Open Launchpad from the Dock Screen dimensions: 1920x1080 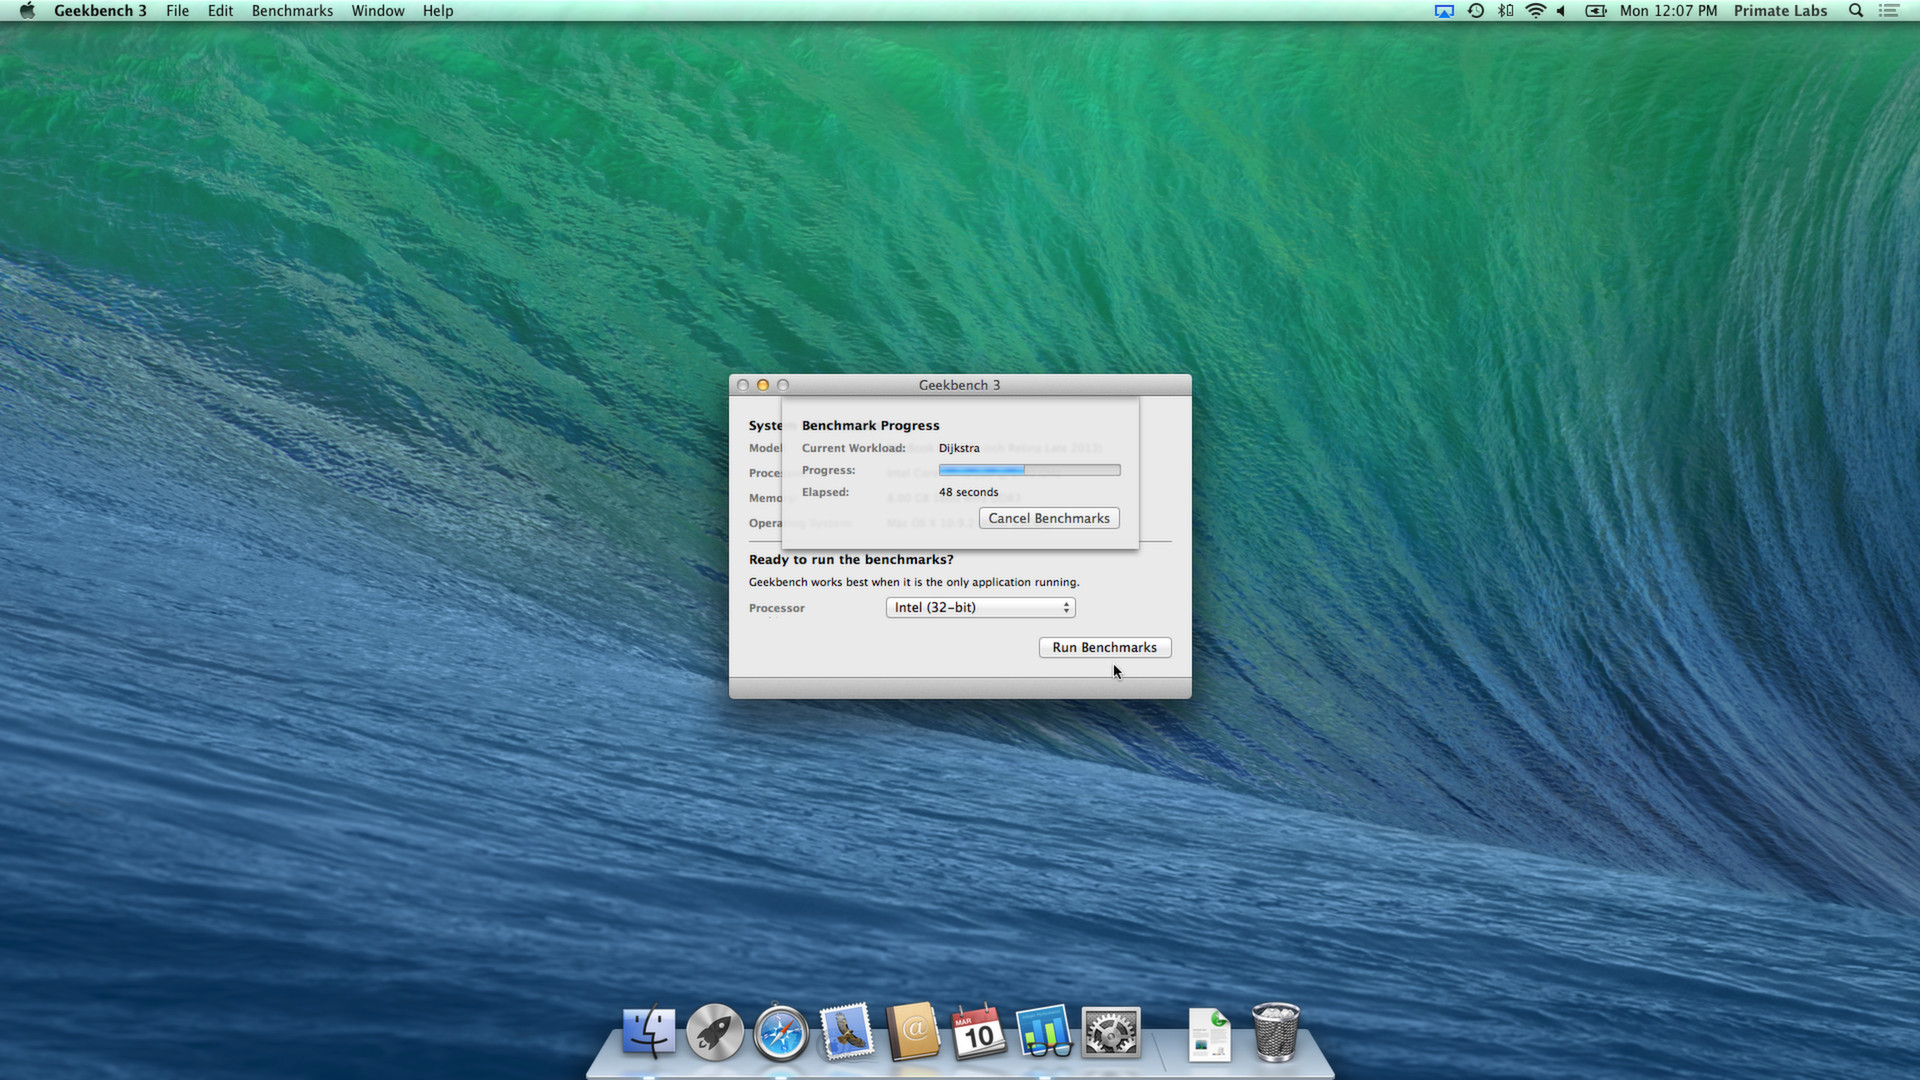[x=714, y=1032]
